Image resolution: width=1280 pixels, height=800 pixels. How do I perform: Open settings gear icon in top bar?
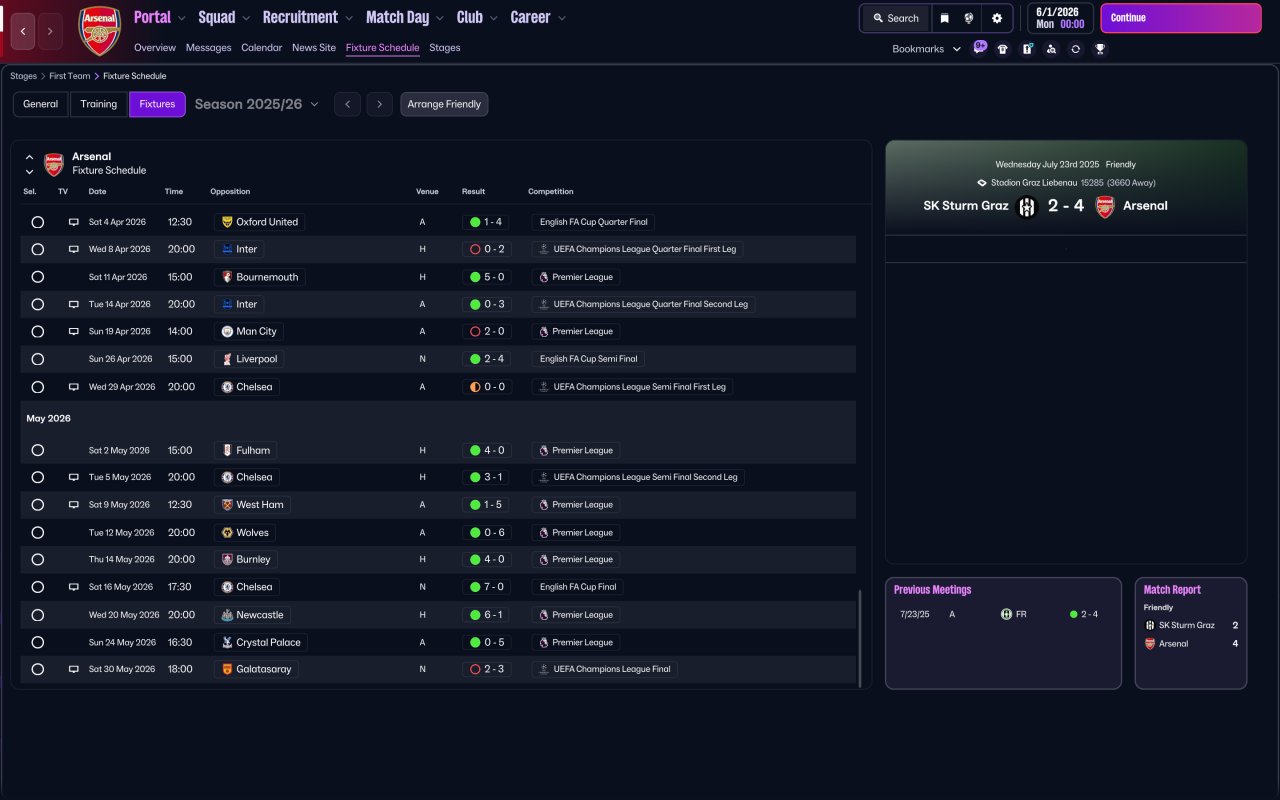(997, 18)
